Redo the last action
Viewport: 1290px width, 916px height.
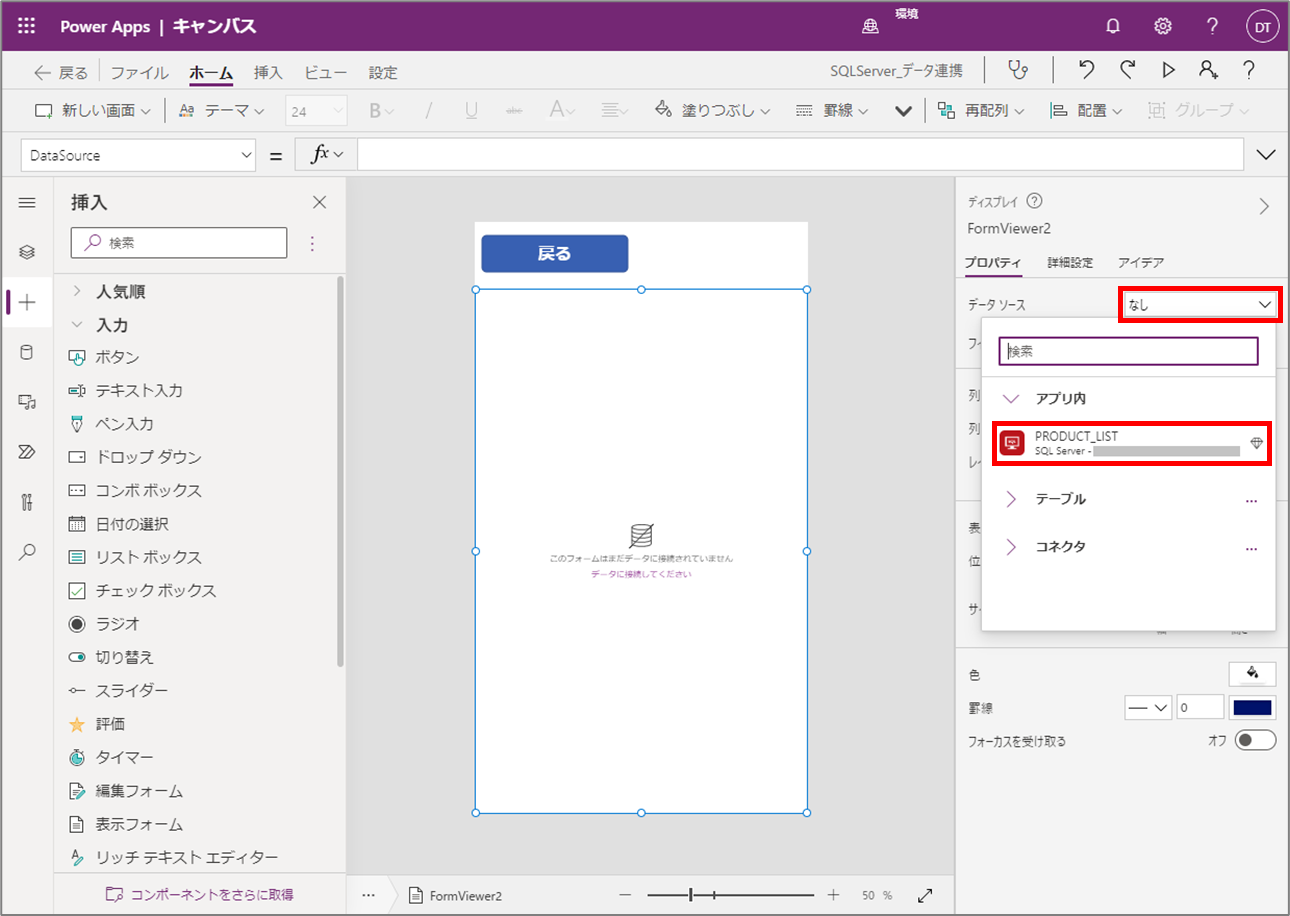click(1128, 70)
